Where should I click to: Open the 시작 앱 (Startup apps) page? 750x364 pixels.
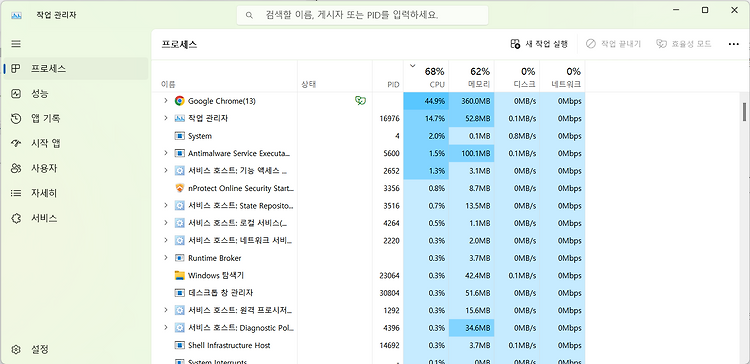pyautogui.click(x=77, y=143)
